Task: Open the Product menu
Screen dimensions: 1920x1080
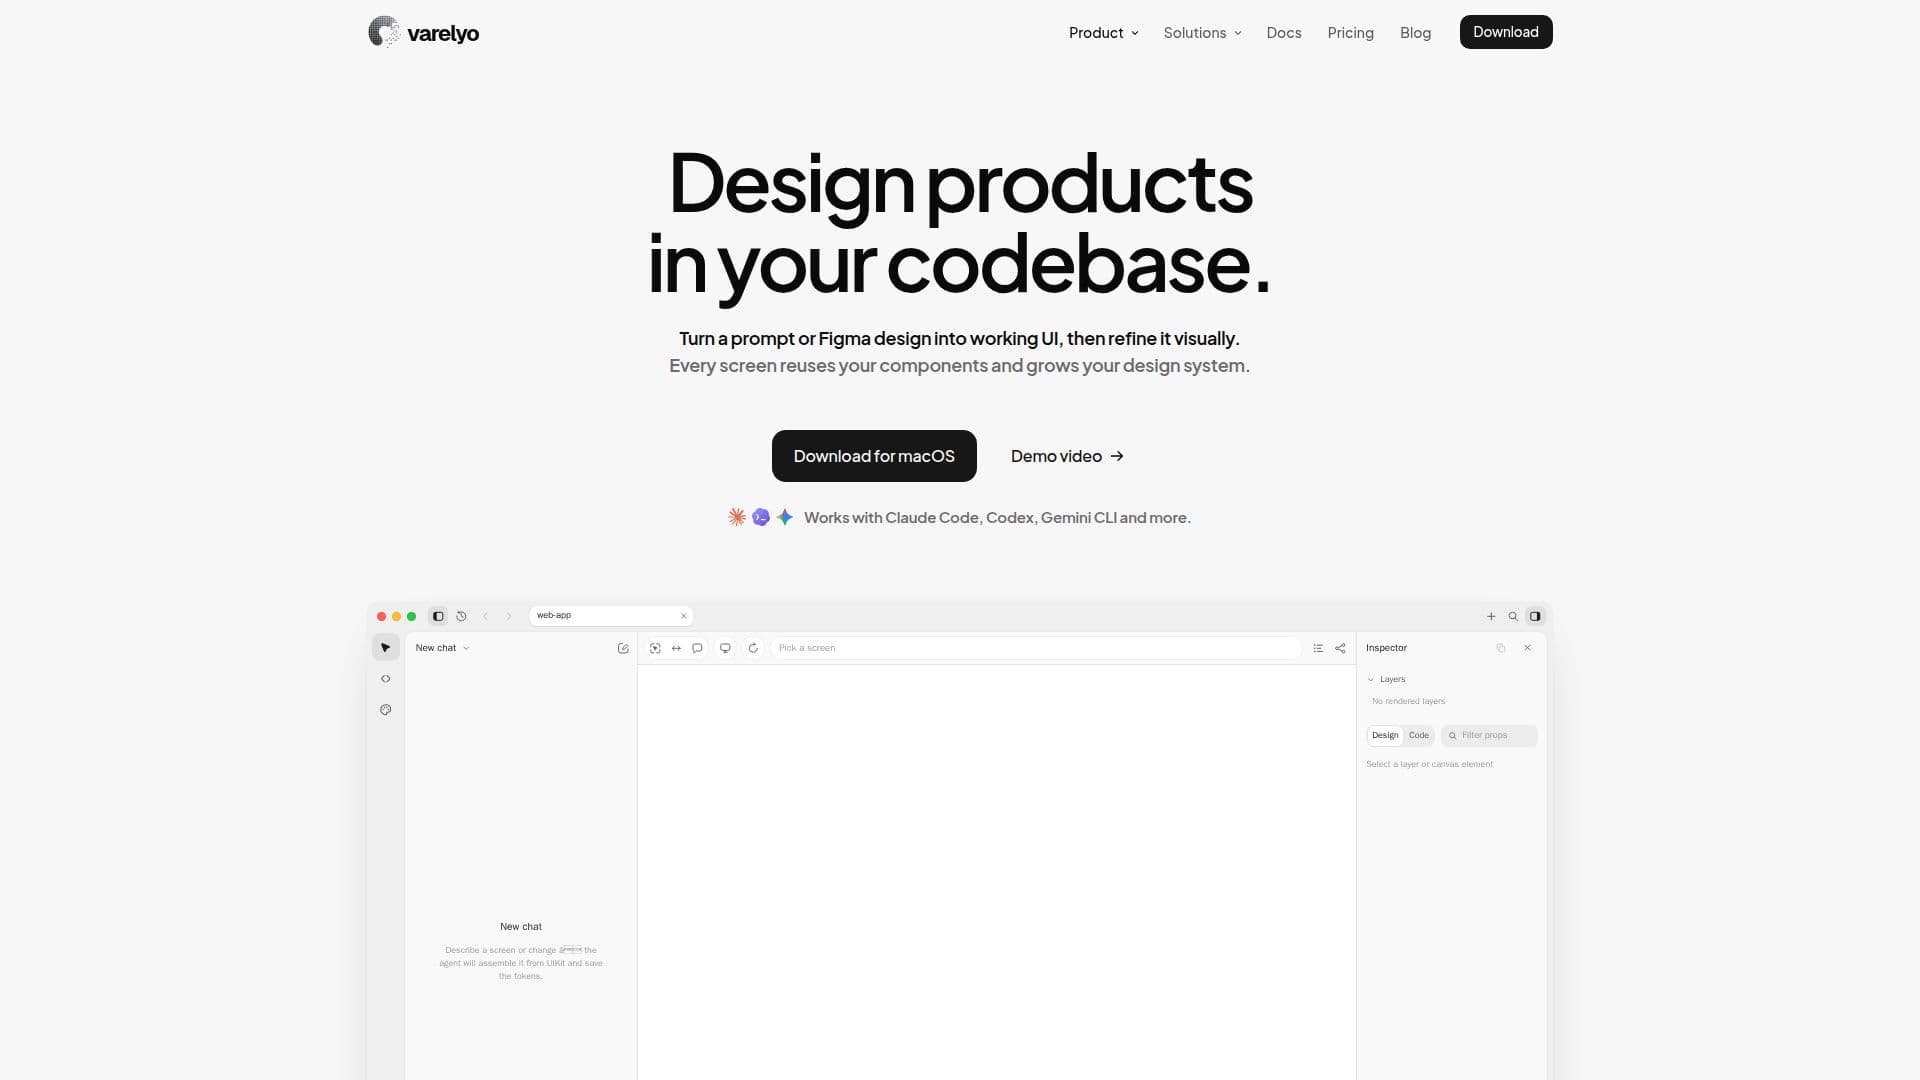Action: coord(1104,32)
